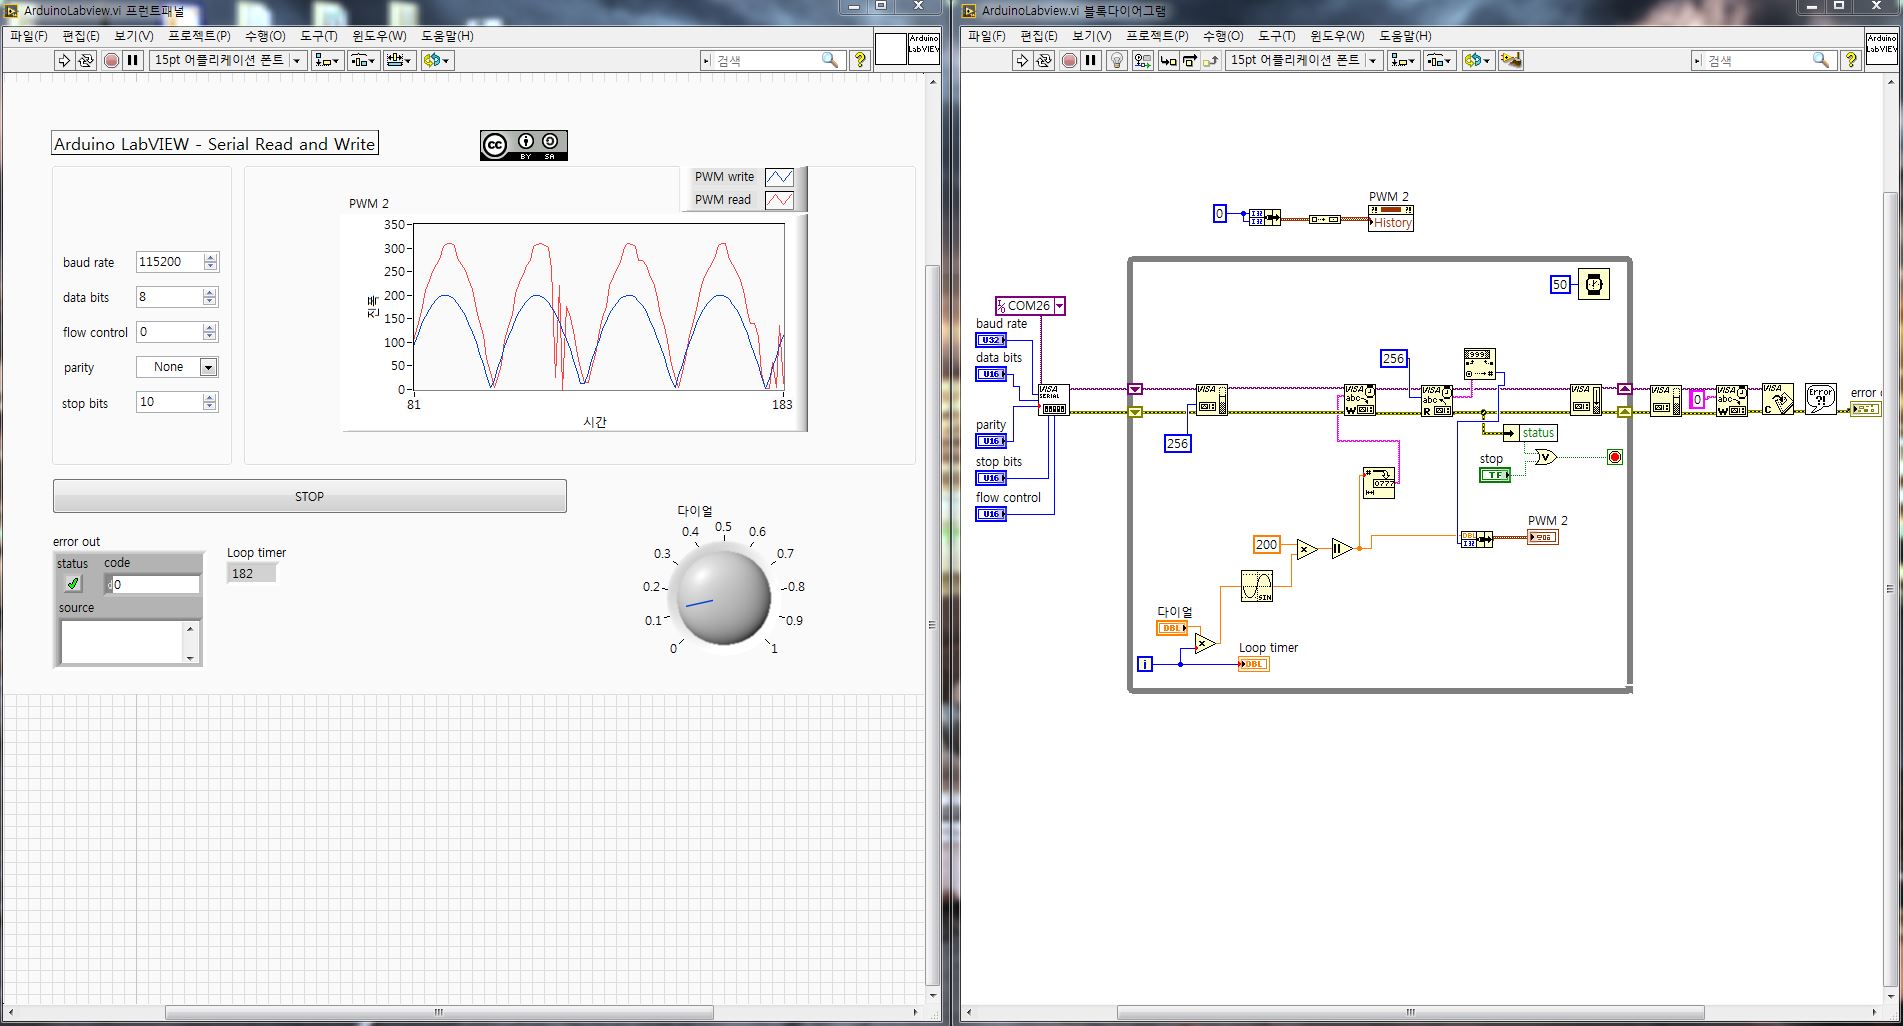Viewport: 1903px width, 1026px height.
Task: Select the PWM 2 History property node
Action: pyautogui.click(x=1391, y=217)
